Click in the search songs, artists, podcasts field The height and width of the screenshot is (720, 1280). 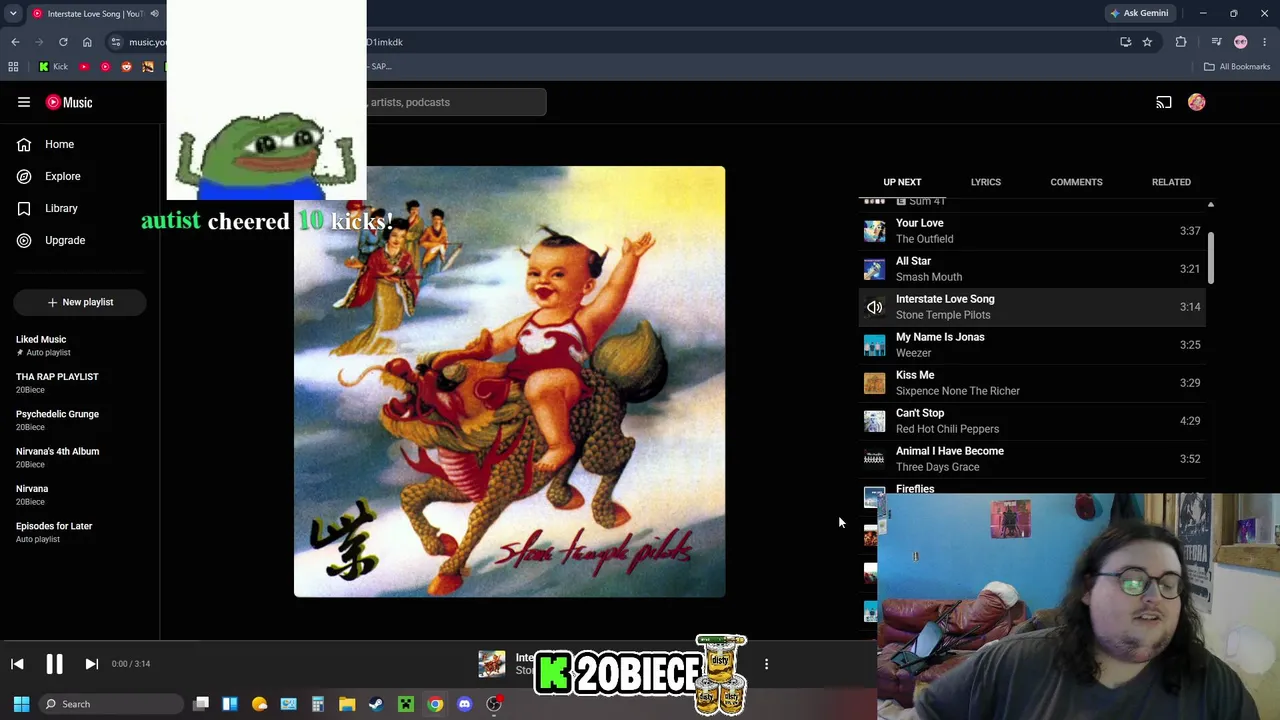tap(456, 102)
